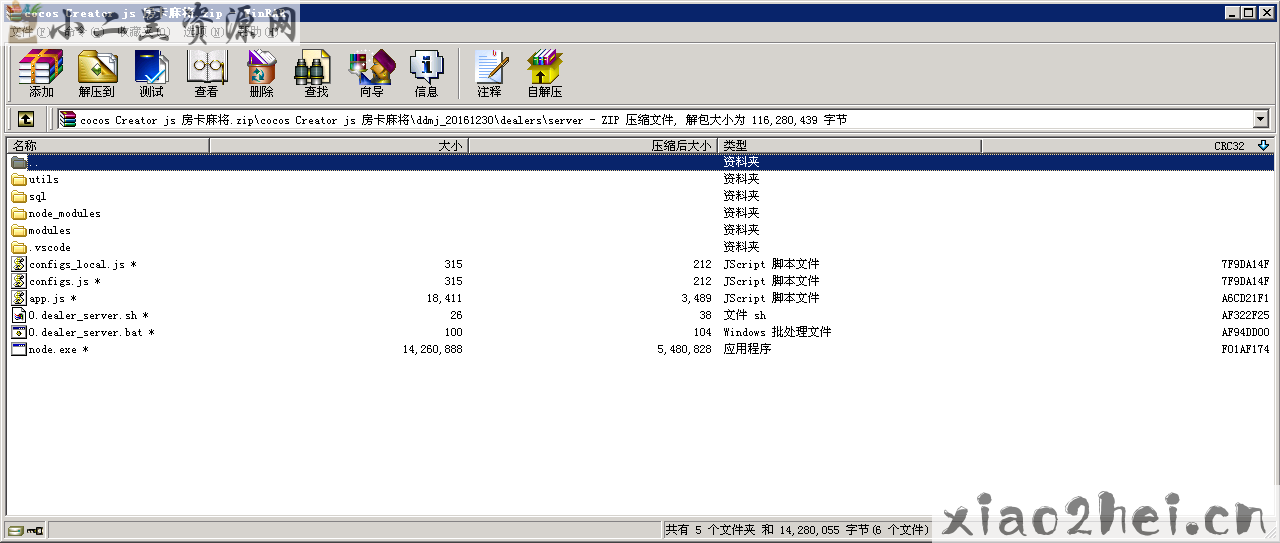Click the parent folder ".." icon
Viewport: 1280px width, 543px height.
[x=19, y=162]
